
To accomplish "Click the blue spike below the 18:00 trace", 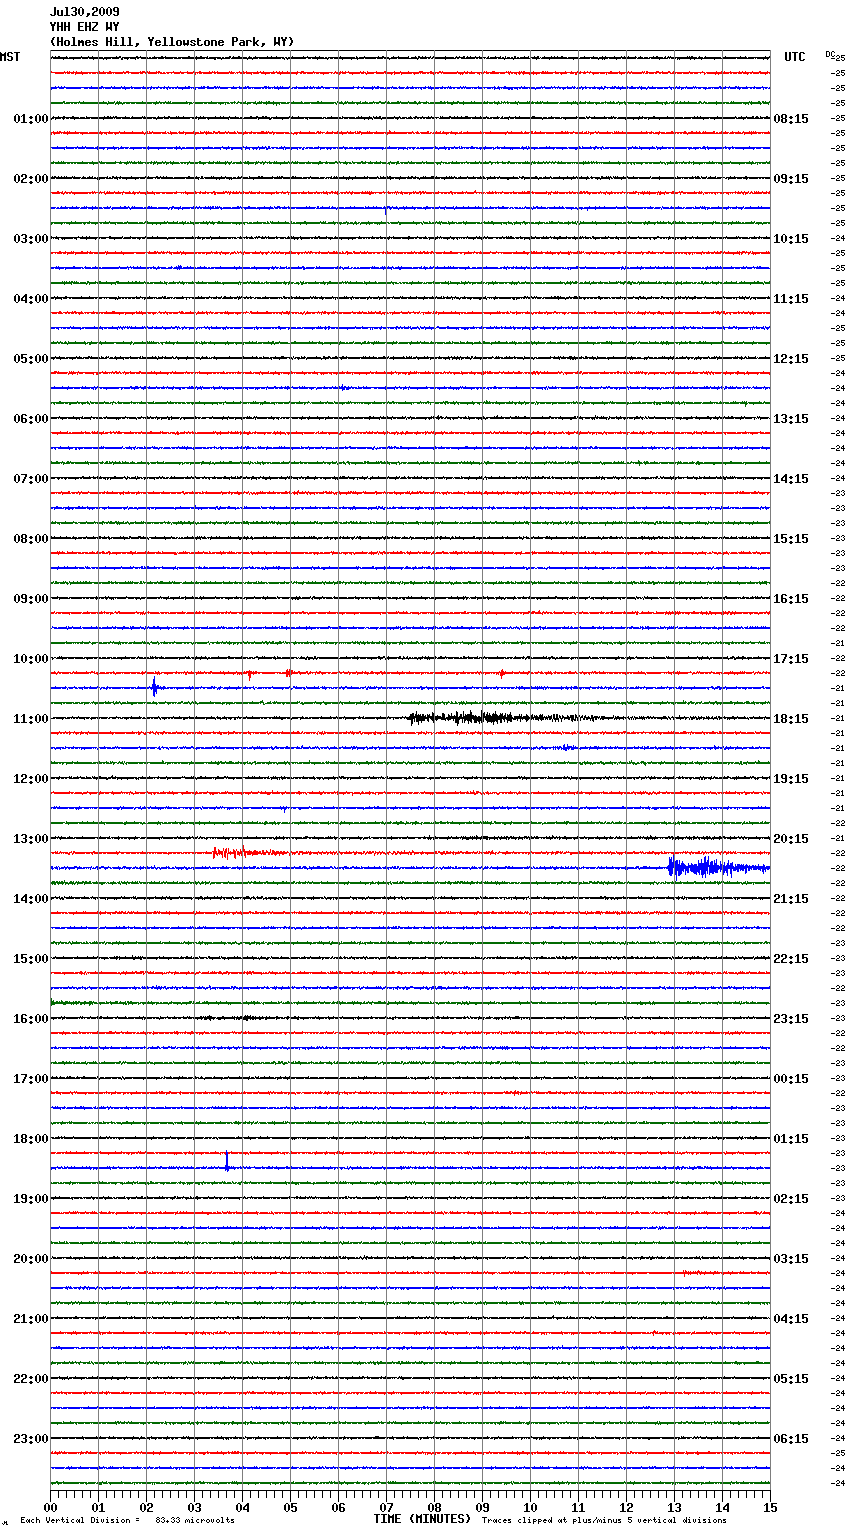I will coord(227,1161).
